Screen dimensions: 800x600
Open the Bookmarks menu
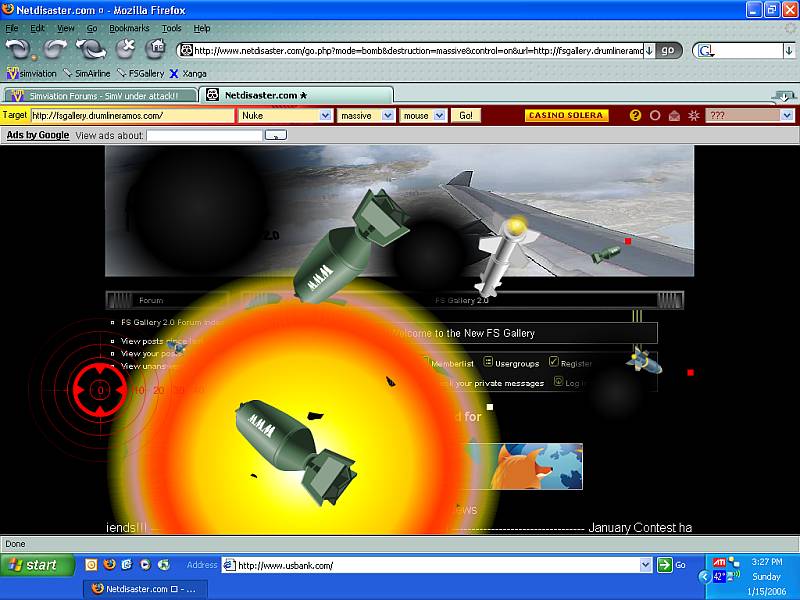pyautogui.click(x=129, y=28)
